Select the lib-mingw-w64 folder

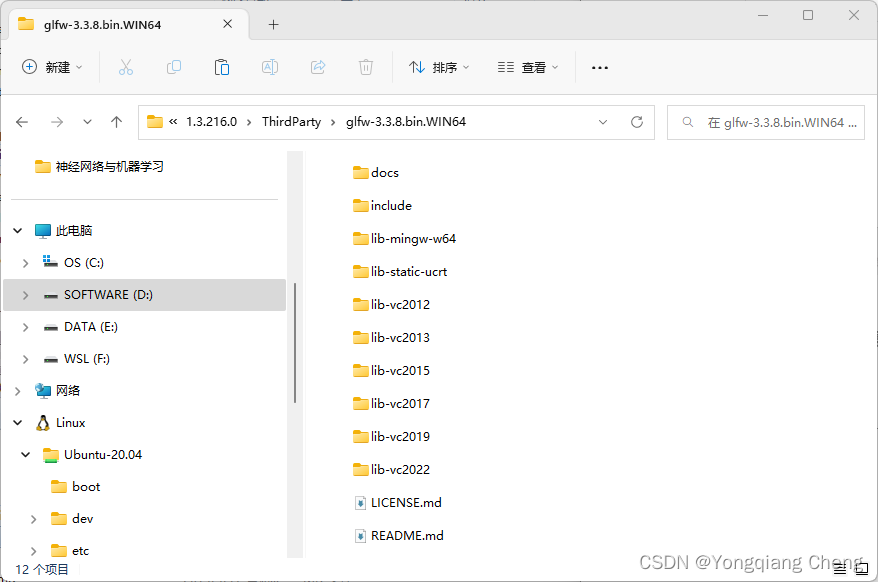[404, 239]
